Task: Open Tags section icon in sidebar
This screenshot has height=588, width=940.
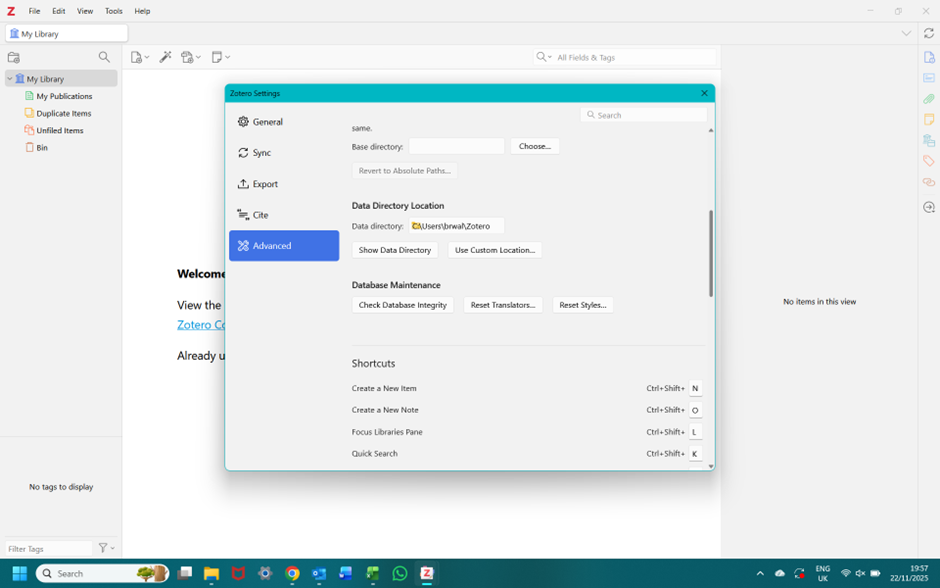Action: [929, 161]
